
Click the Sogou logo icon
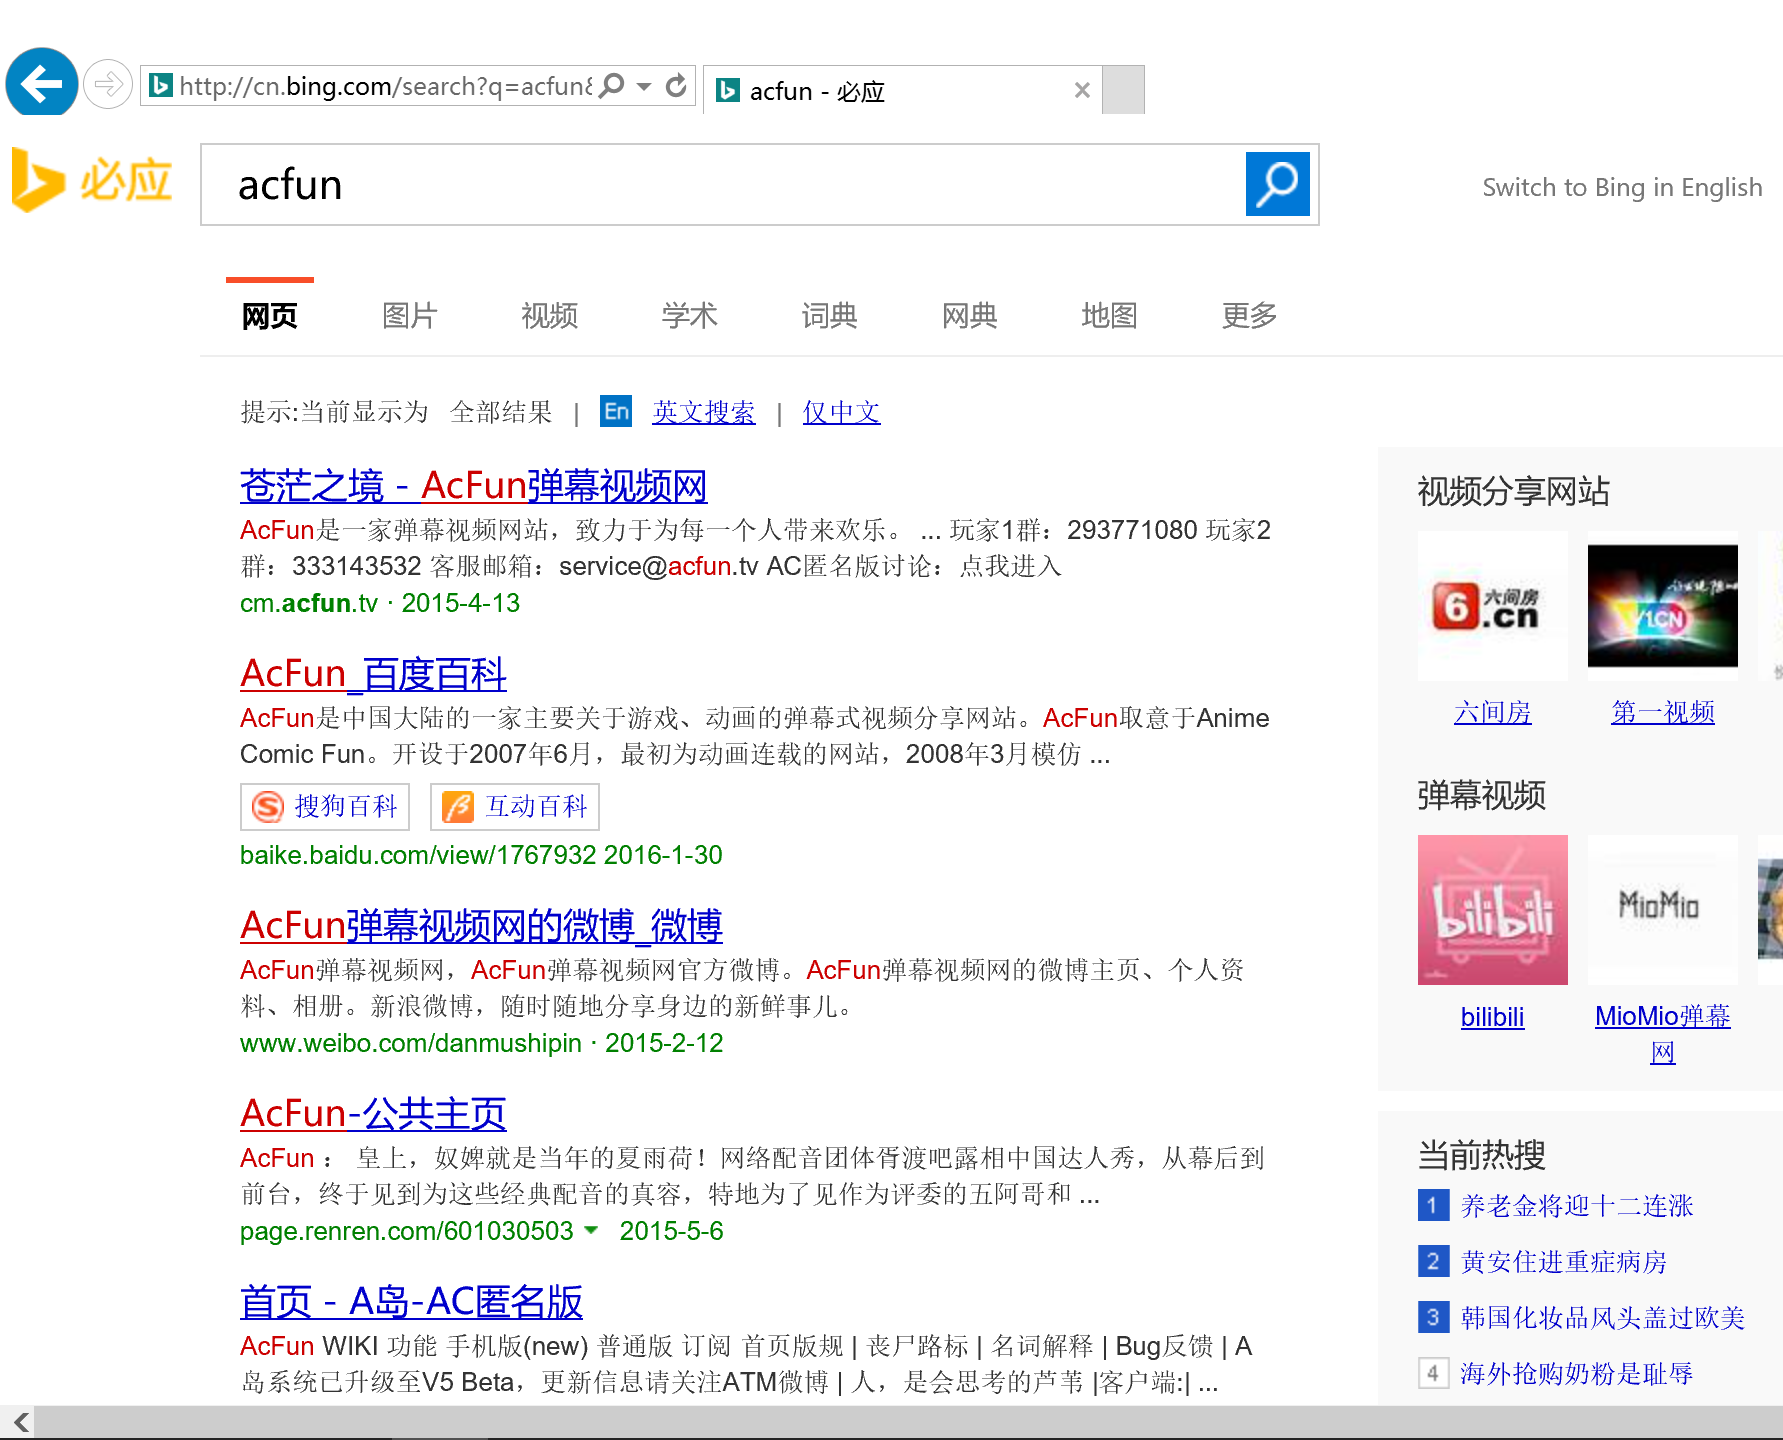268,807
